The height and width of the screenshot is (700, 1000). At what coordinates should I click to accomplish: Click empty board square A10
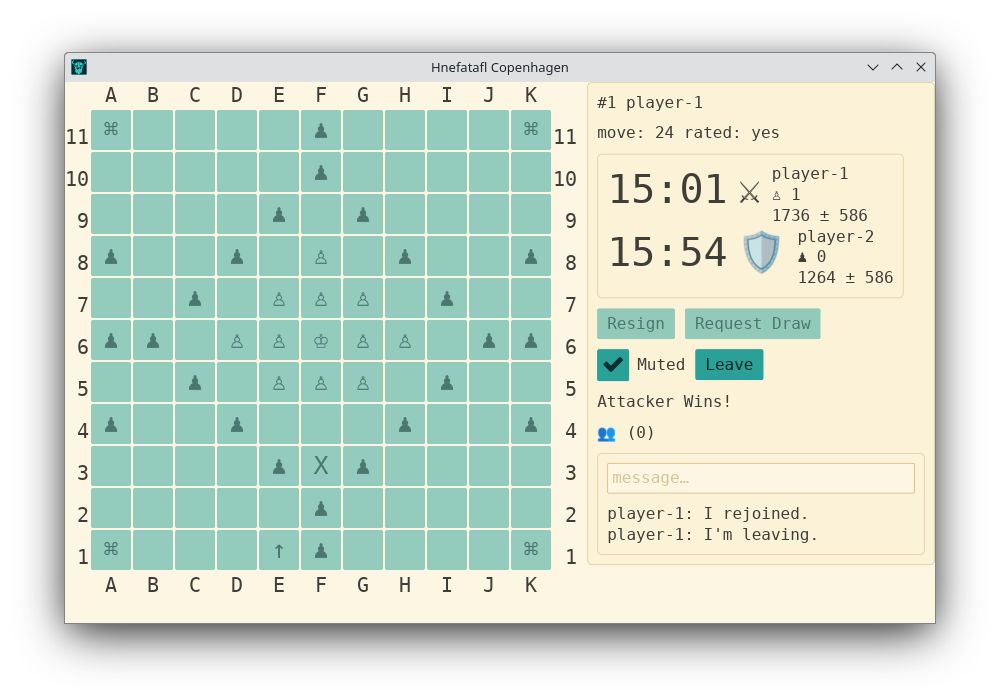coord(111,173)
